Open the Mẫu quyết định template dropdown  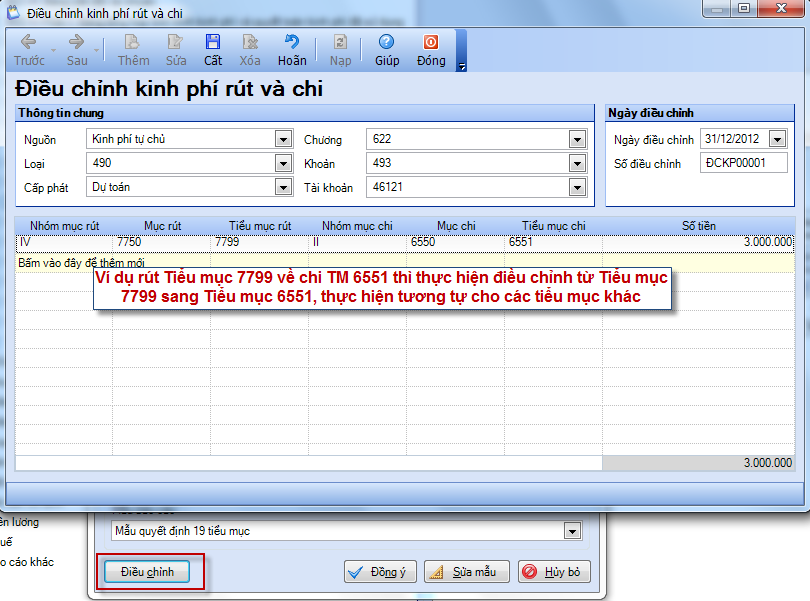click(x=572, y=530)
